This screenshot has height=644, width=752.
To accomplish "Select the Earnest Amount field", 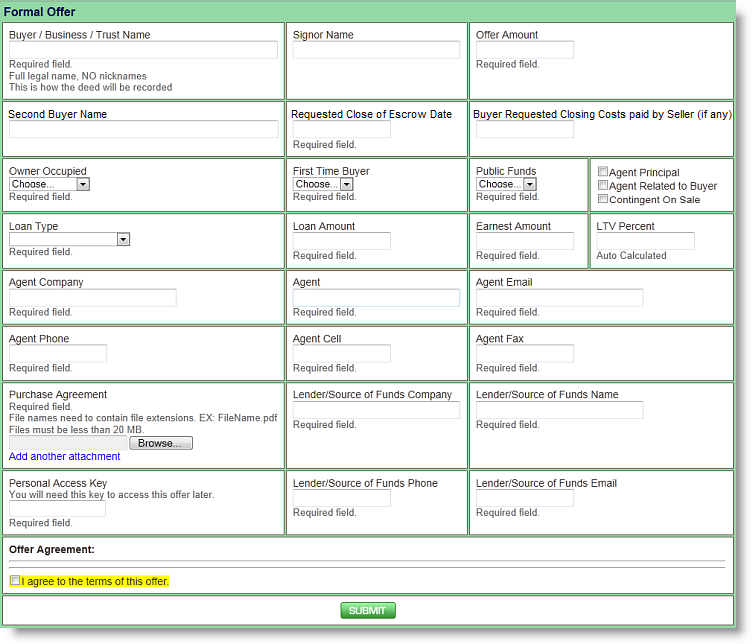I will (x=525, y=241).
